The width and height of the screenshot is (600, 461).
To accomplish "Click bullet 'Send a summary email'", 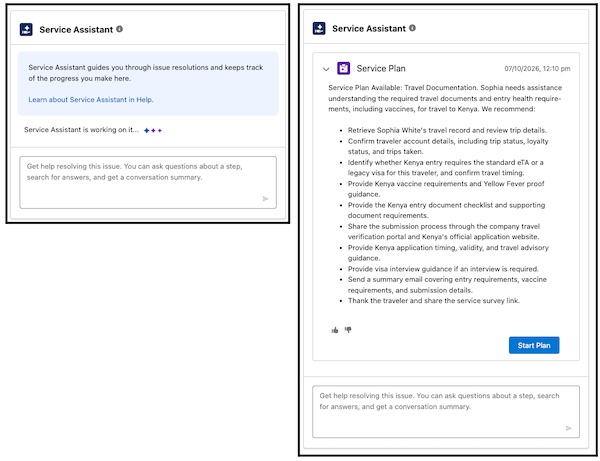I will [447, 285].
